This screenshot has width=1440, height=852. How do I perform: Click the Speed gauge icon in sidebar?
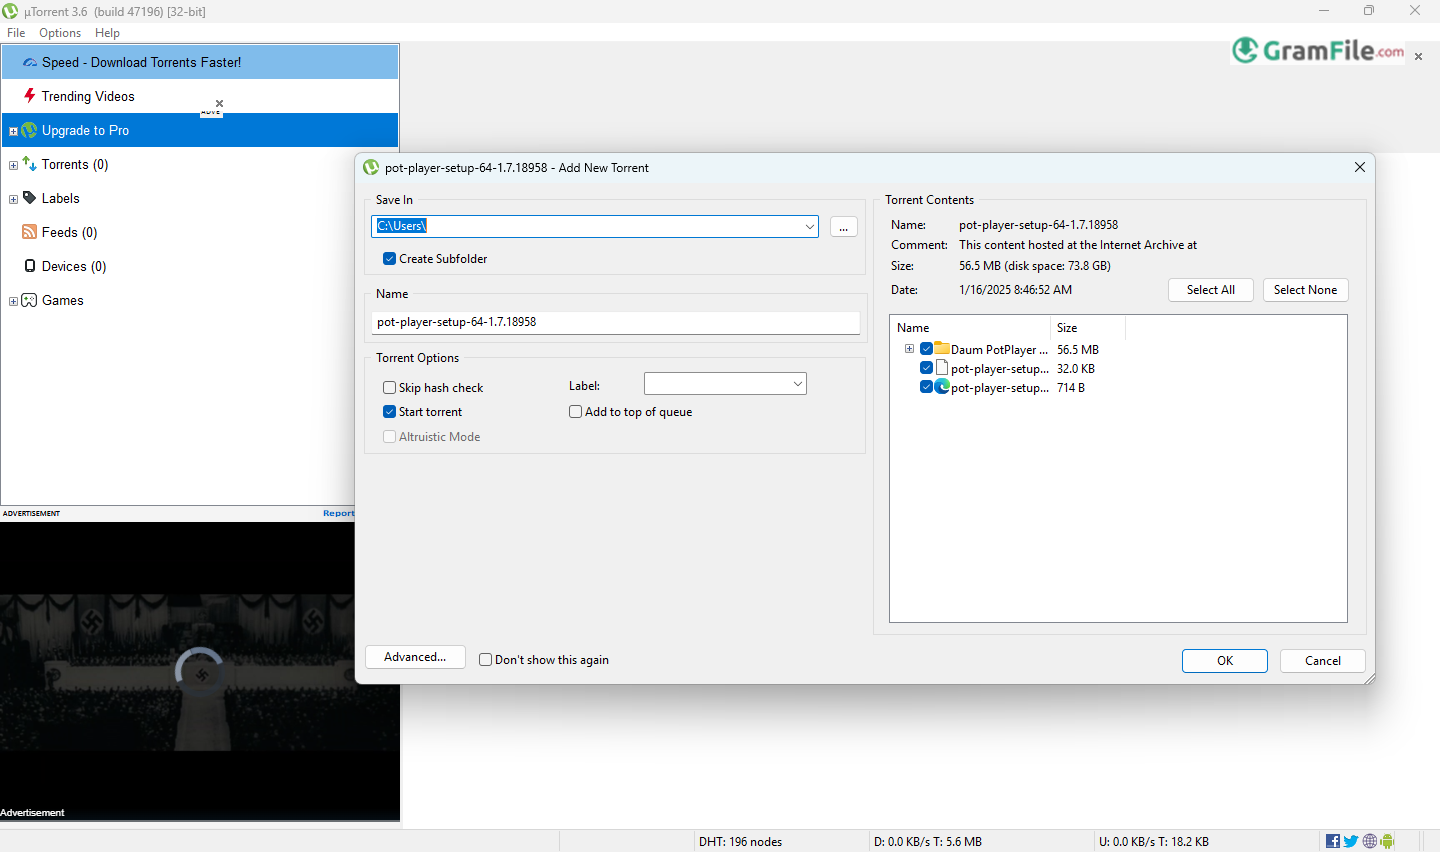pos(30,62)
